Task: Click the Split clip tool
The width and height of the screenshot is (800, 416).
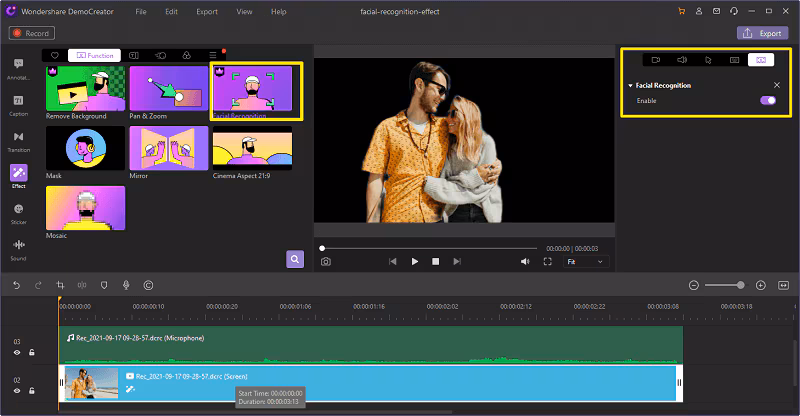Action: (x=82, y=285)
